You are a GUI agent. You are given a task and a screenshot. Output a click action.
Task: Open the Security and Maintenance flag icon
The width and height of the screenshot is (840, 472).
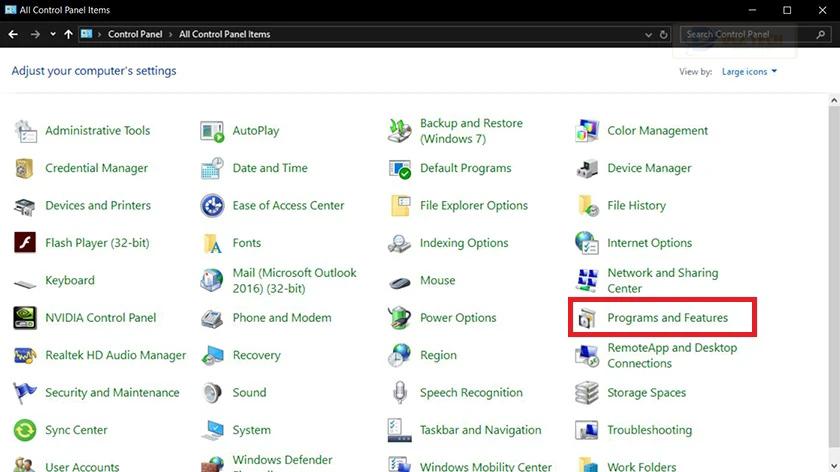pyautogui.click(x=25, y=393)
